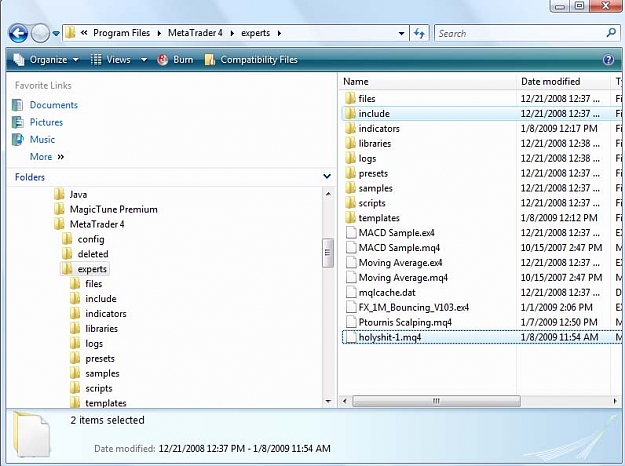625x466 pixels.
Task: Select templates in the folder tree
Action: point(106,403)
